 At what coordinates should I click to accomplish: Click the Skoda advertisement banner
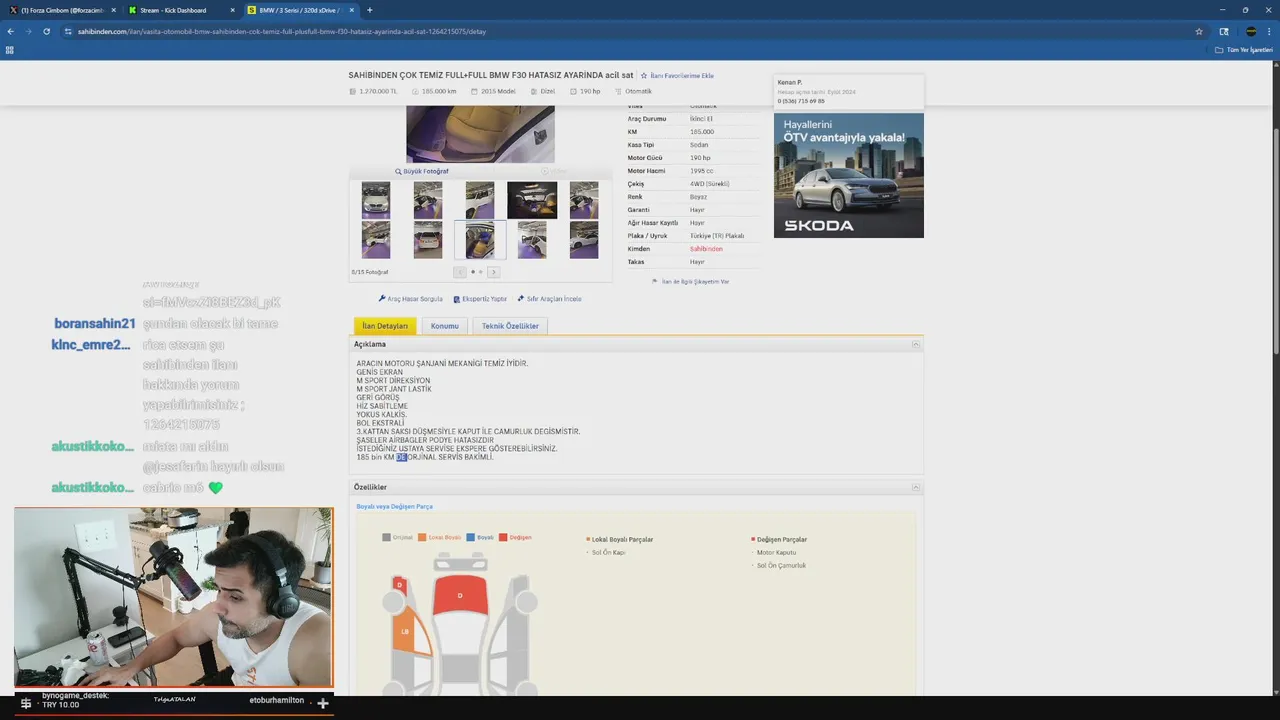(x=849, y=175)
